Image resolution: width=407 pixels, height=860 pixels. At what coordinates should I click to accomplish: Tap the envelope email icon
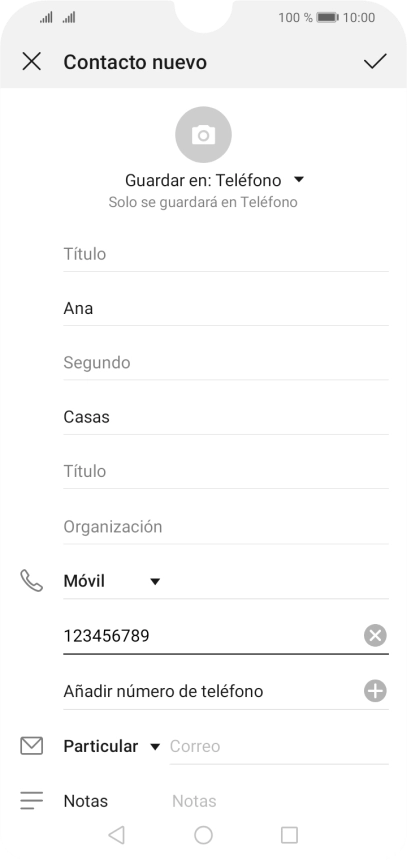pos(31,746)
